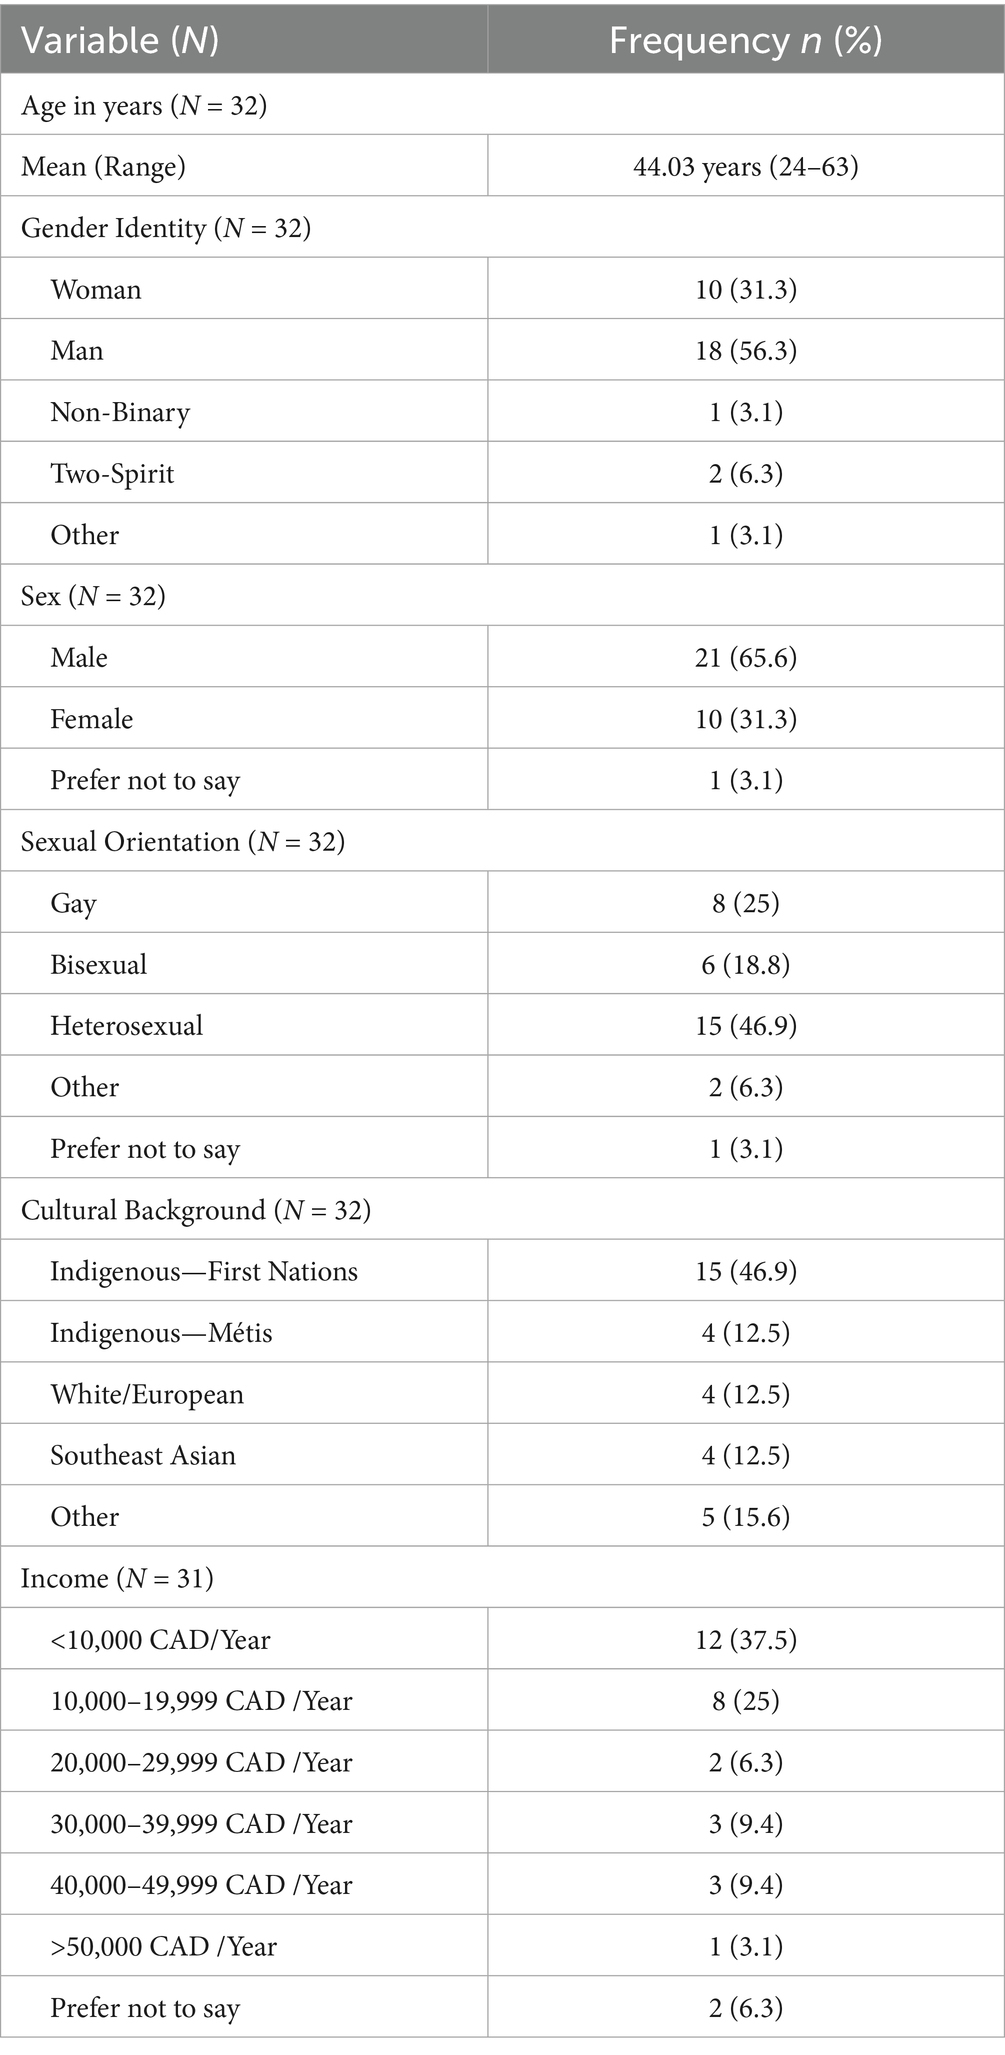Select the "Southeast Asian" row label
This screenshot has width=1005, height=2055.
[143, 1455]
